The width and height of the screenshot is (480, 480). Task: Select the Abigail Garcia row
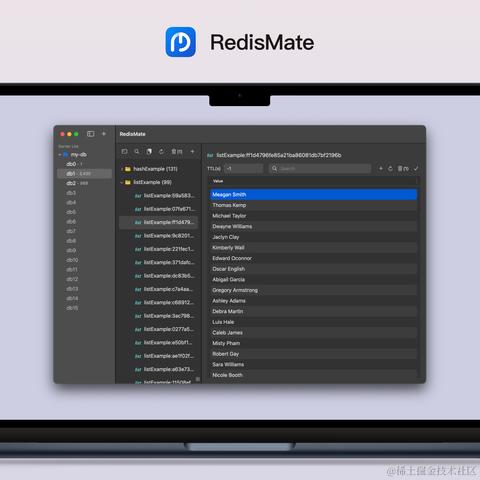pos(313,279)
